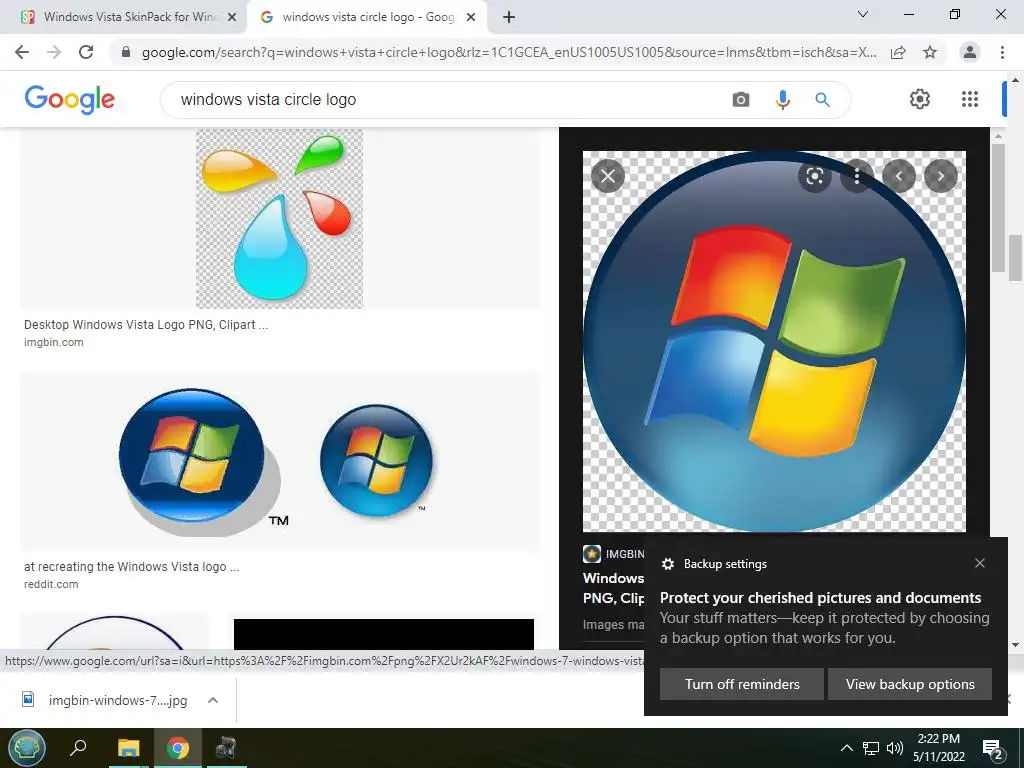Go back with browser back arrow

click(x=22, y=52)
